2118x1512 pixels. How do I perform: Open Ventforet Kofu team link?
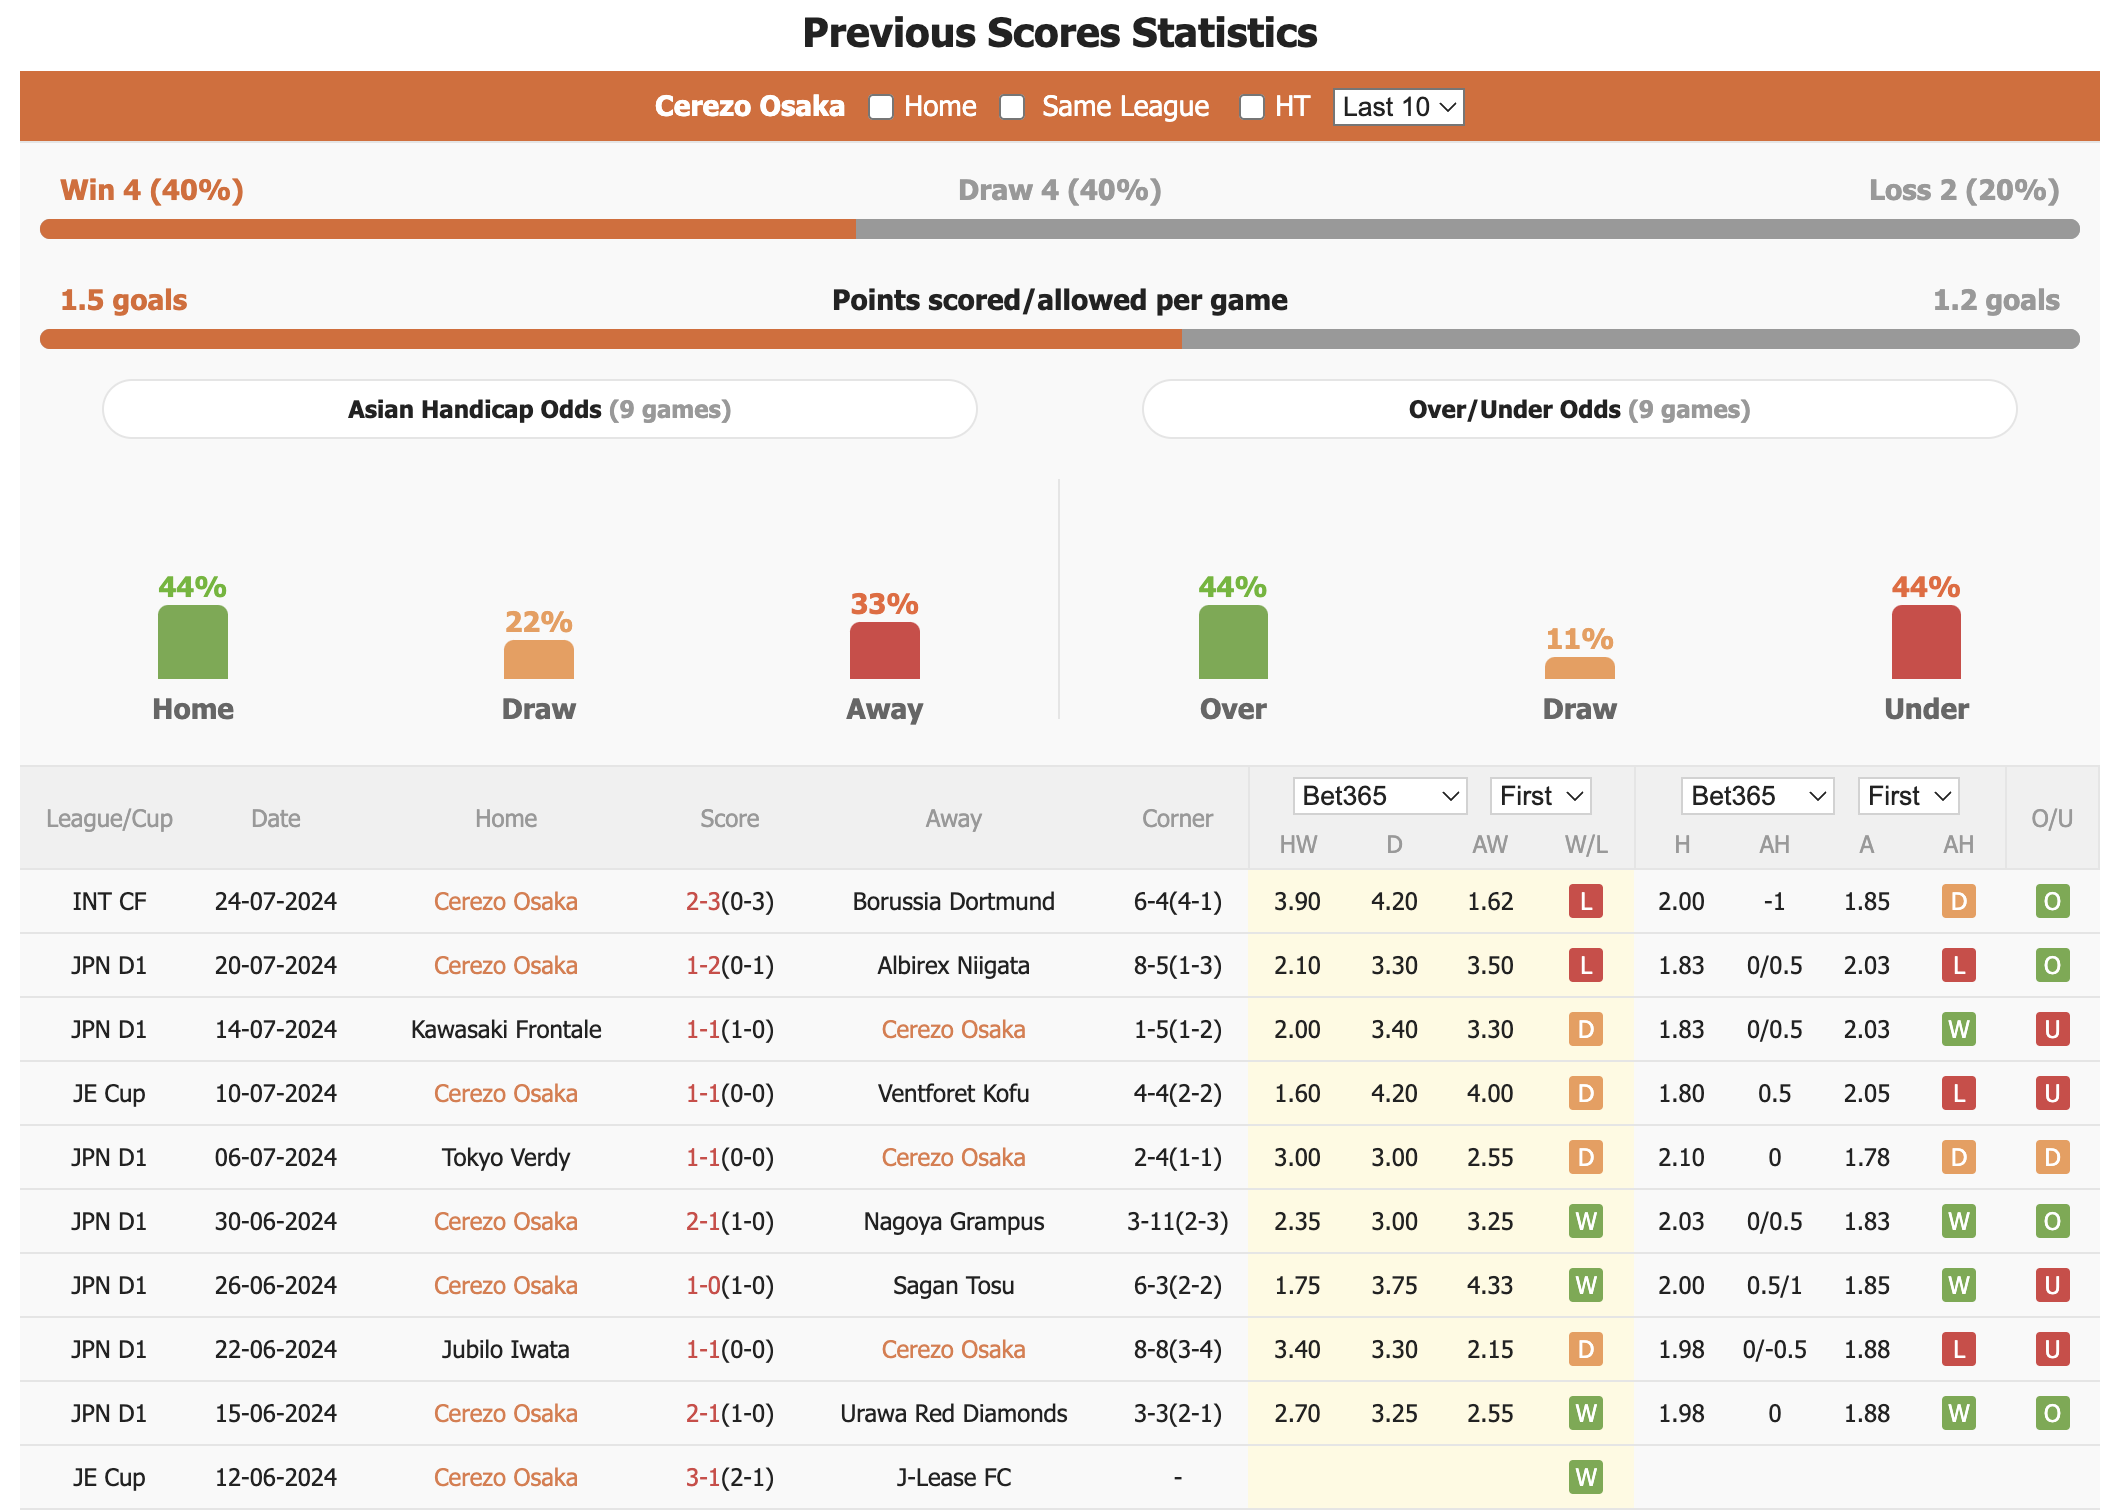pos(954,1093)
